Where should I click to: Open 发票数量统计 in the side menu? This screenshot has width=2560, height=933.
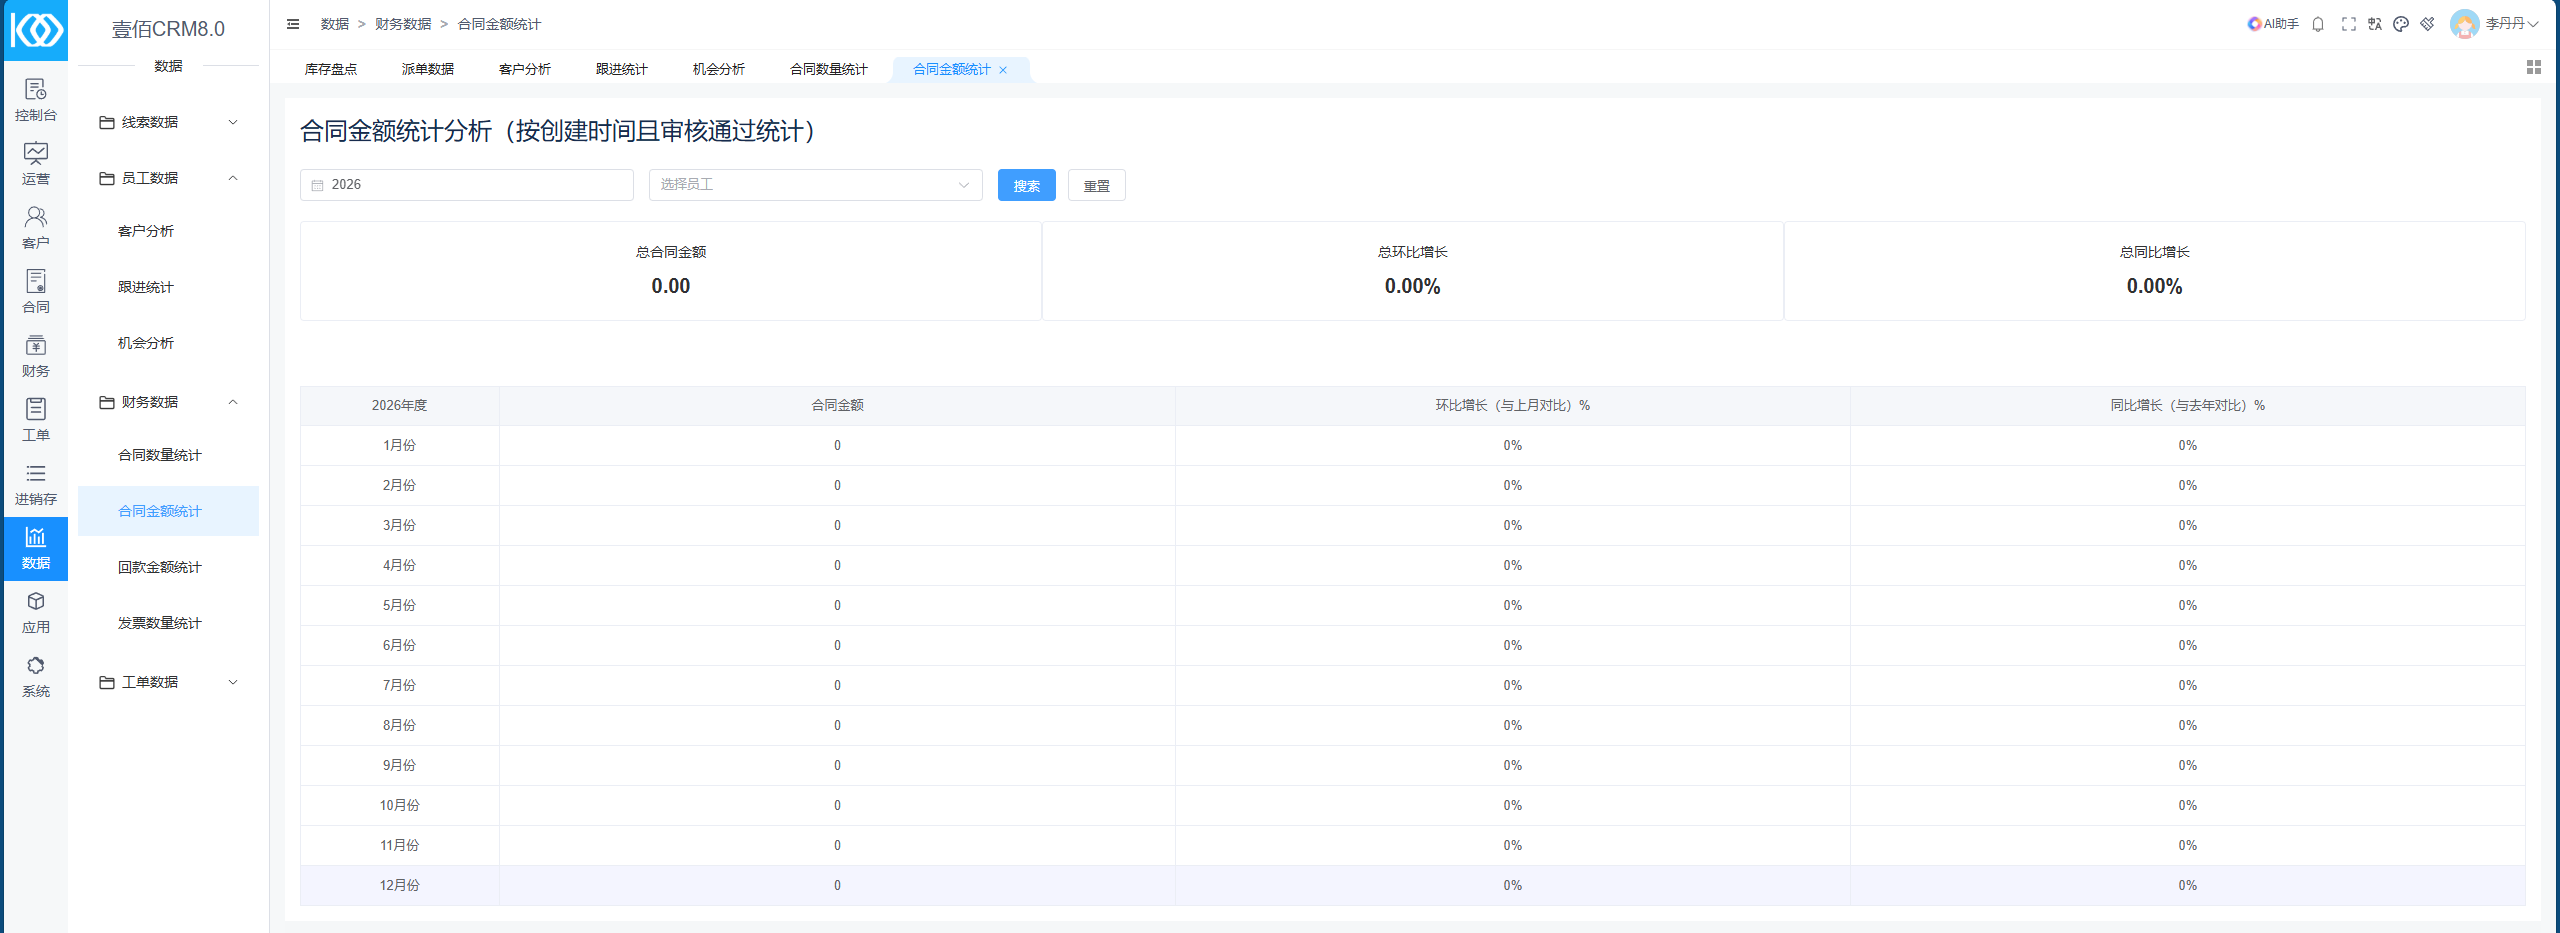pyautogui.click(x=168, y=623)
